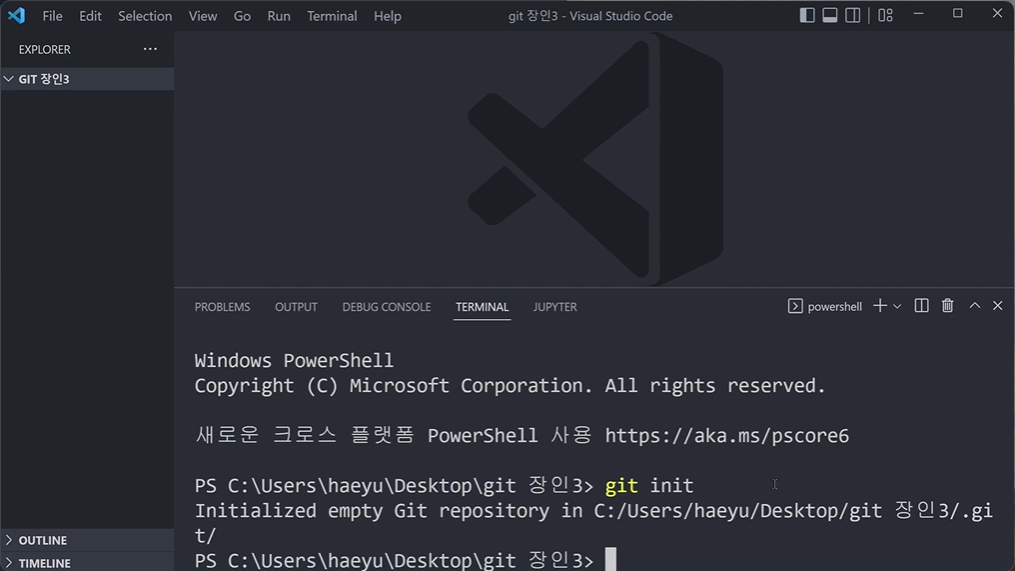Toggle secondary side bar layout icon
1015x571 pixels.
click(853, 15)
